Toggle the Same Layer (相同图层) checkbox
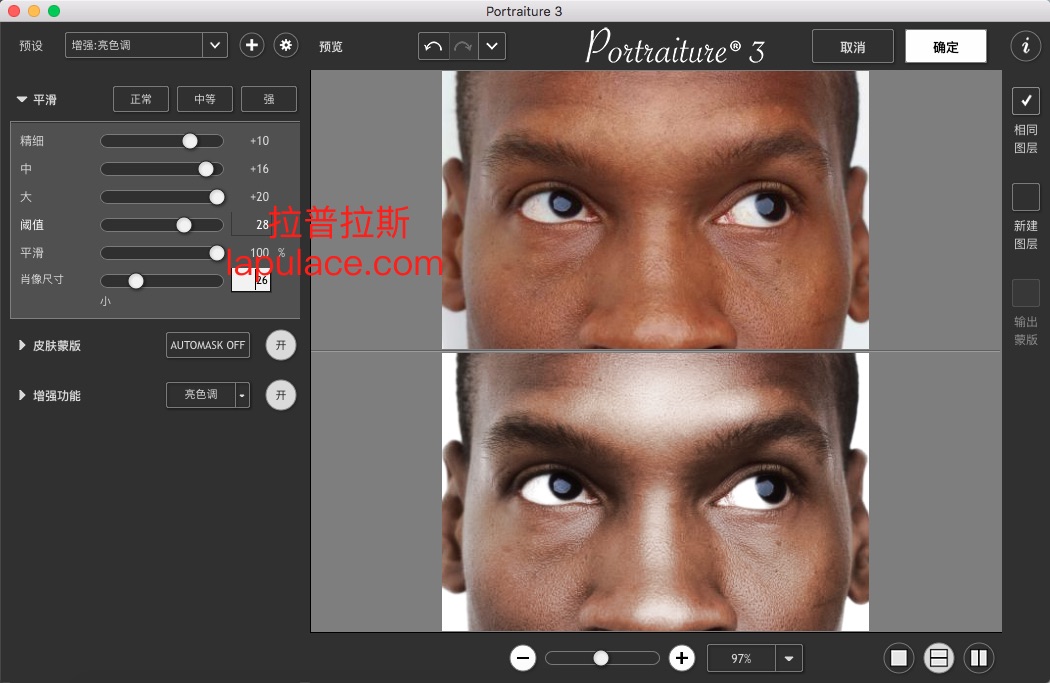 point(1025,101)
